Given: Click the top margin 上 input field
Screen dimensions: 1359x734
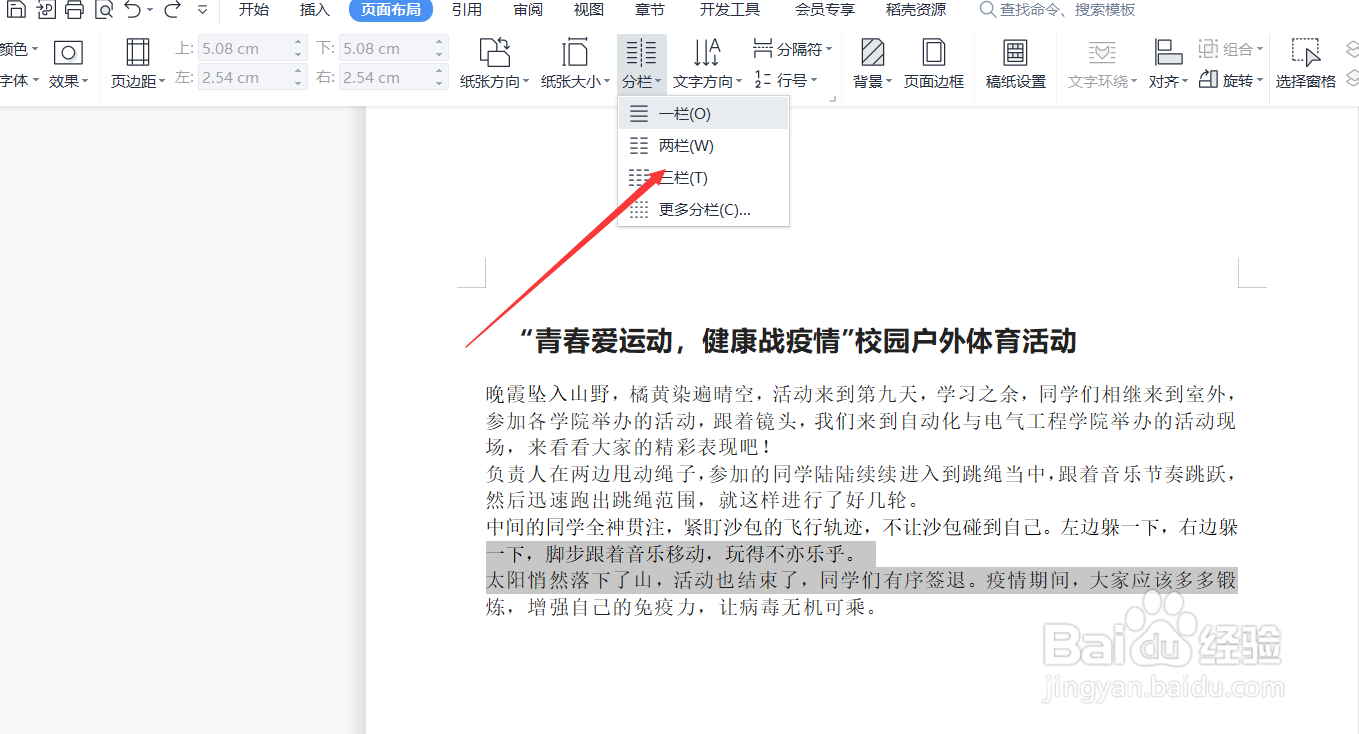Looking at the screenshot, I should click(x=252, y=48).
